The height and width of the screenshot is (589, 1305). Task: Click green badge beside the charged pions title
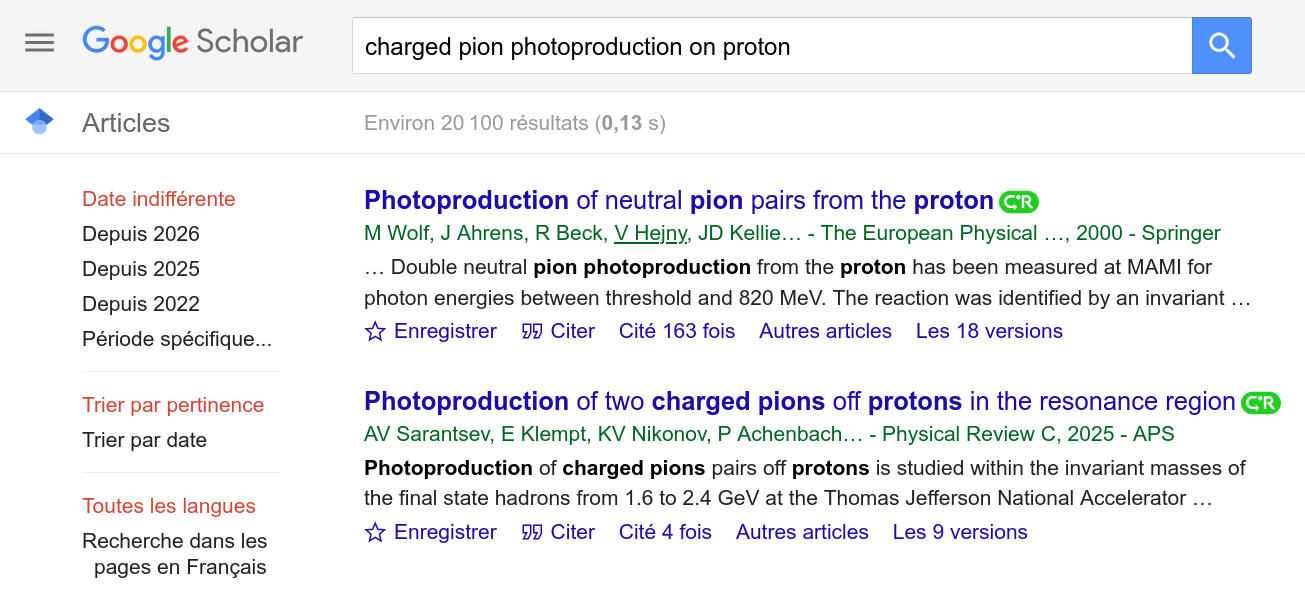point(1260,403)
